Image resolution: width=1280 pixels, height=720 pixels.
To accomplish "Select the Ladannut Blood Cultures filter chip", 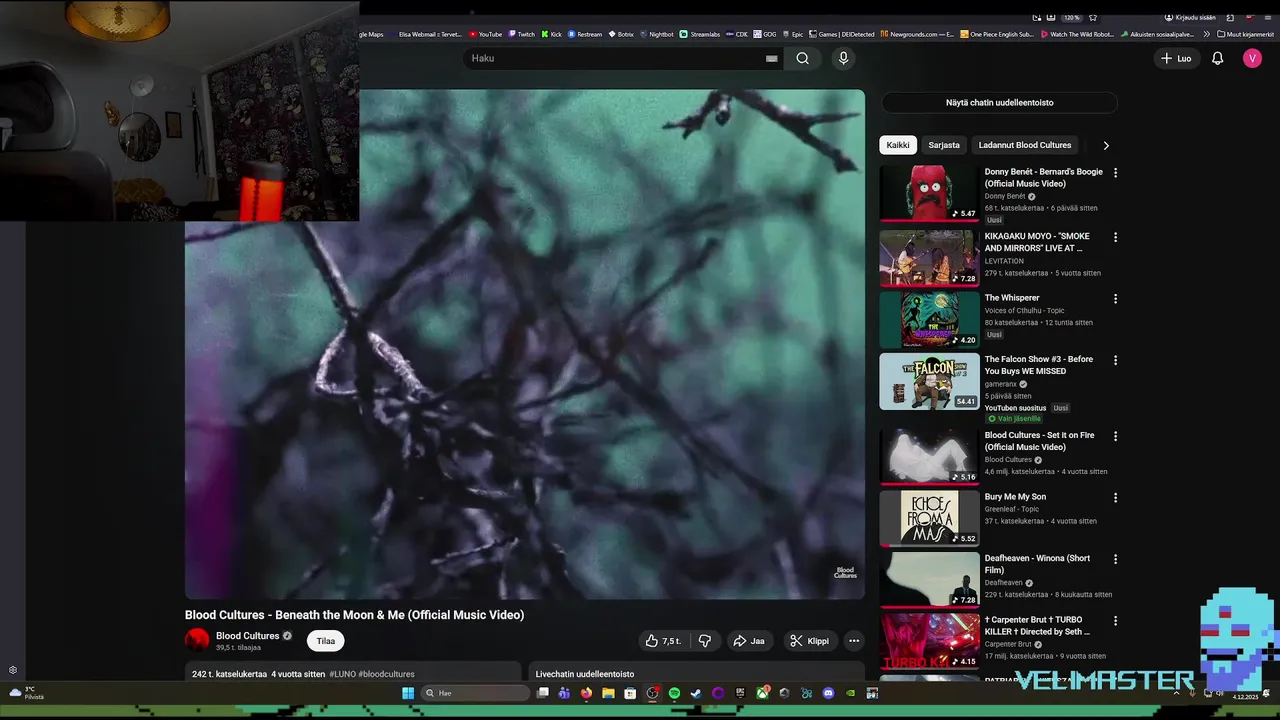I will point(1025,145).
